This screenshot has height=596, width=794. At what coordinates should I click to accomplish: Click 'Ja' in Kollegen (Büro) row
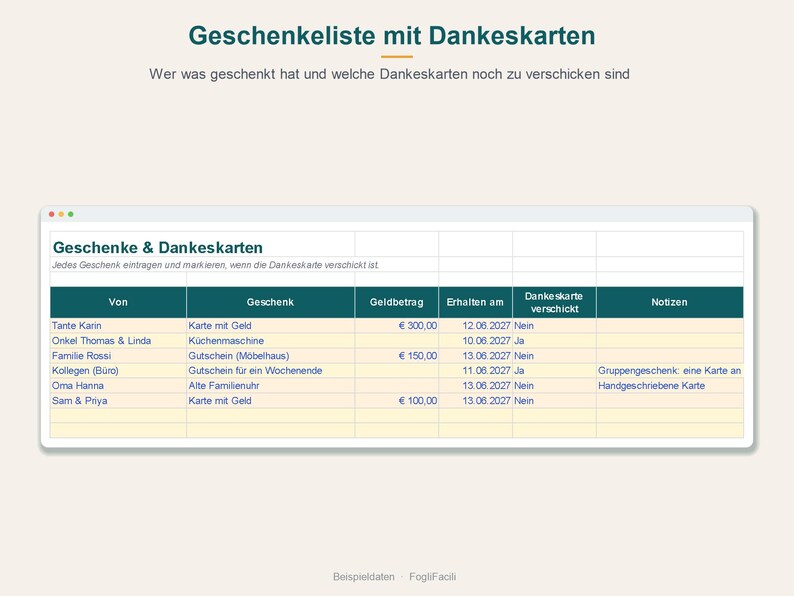point(554,371)
